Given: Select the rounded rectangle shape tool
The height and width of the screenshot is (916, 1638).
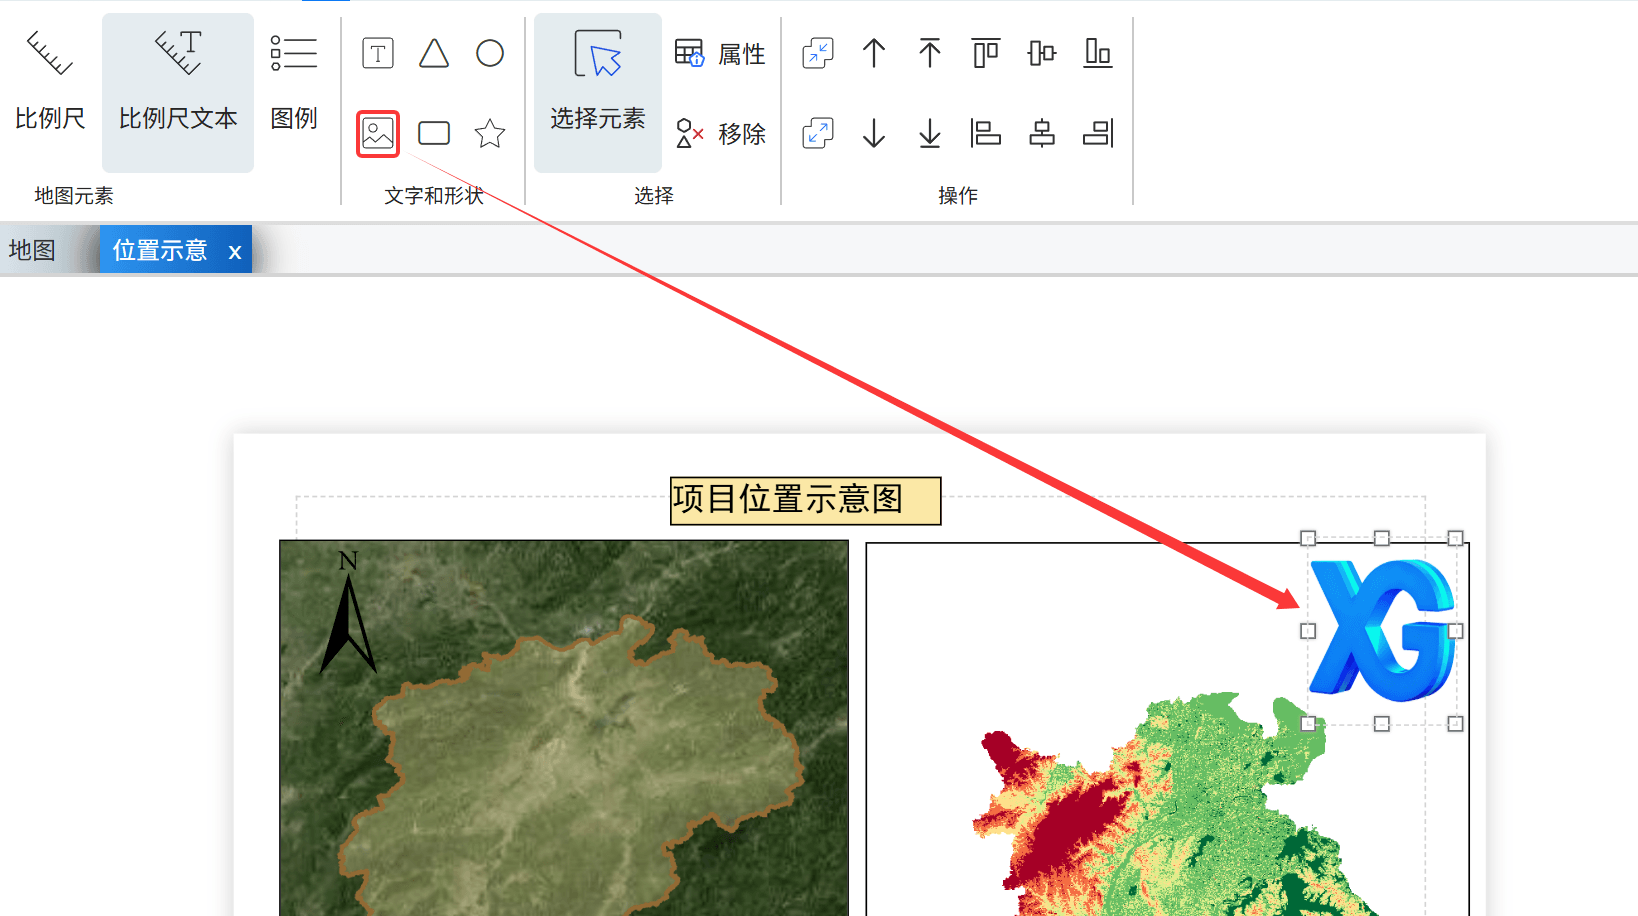Looking at the screenshot, I should 434,133.
